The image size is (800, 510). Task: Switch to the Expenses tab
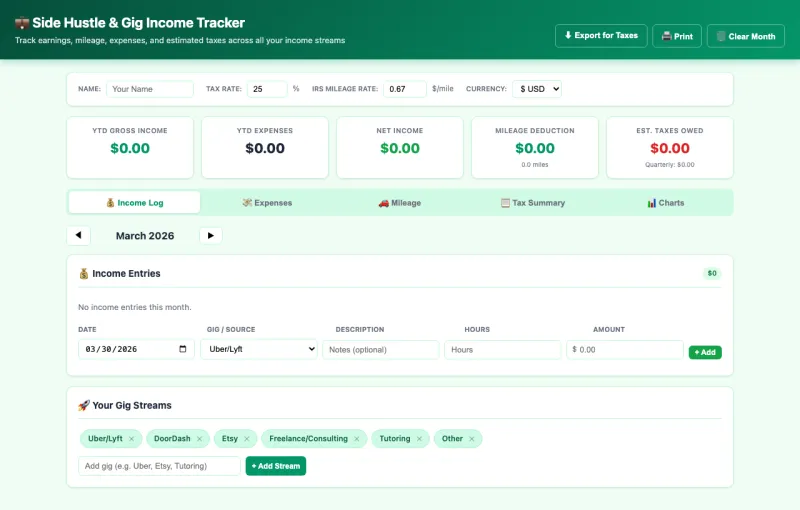(267, 203)
